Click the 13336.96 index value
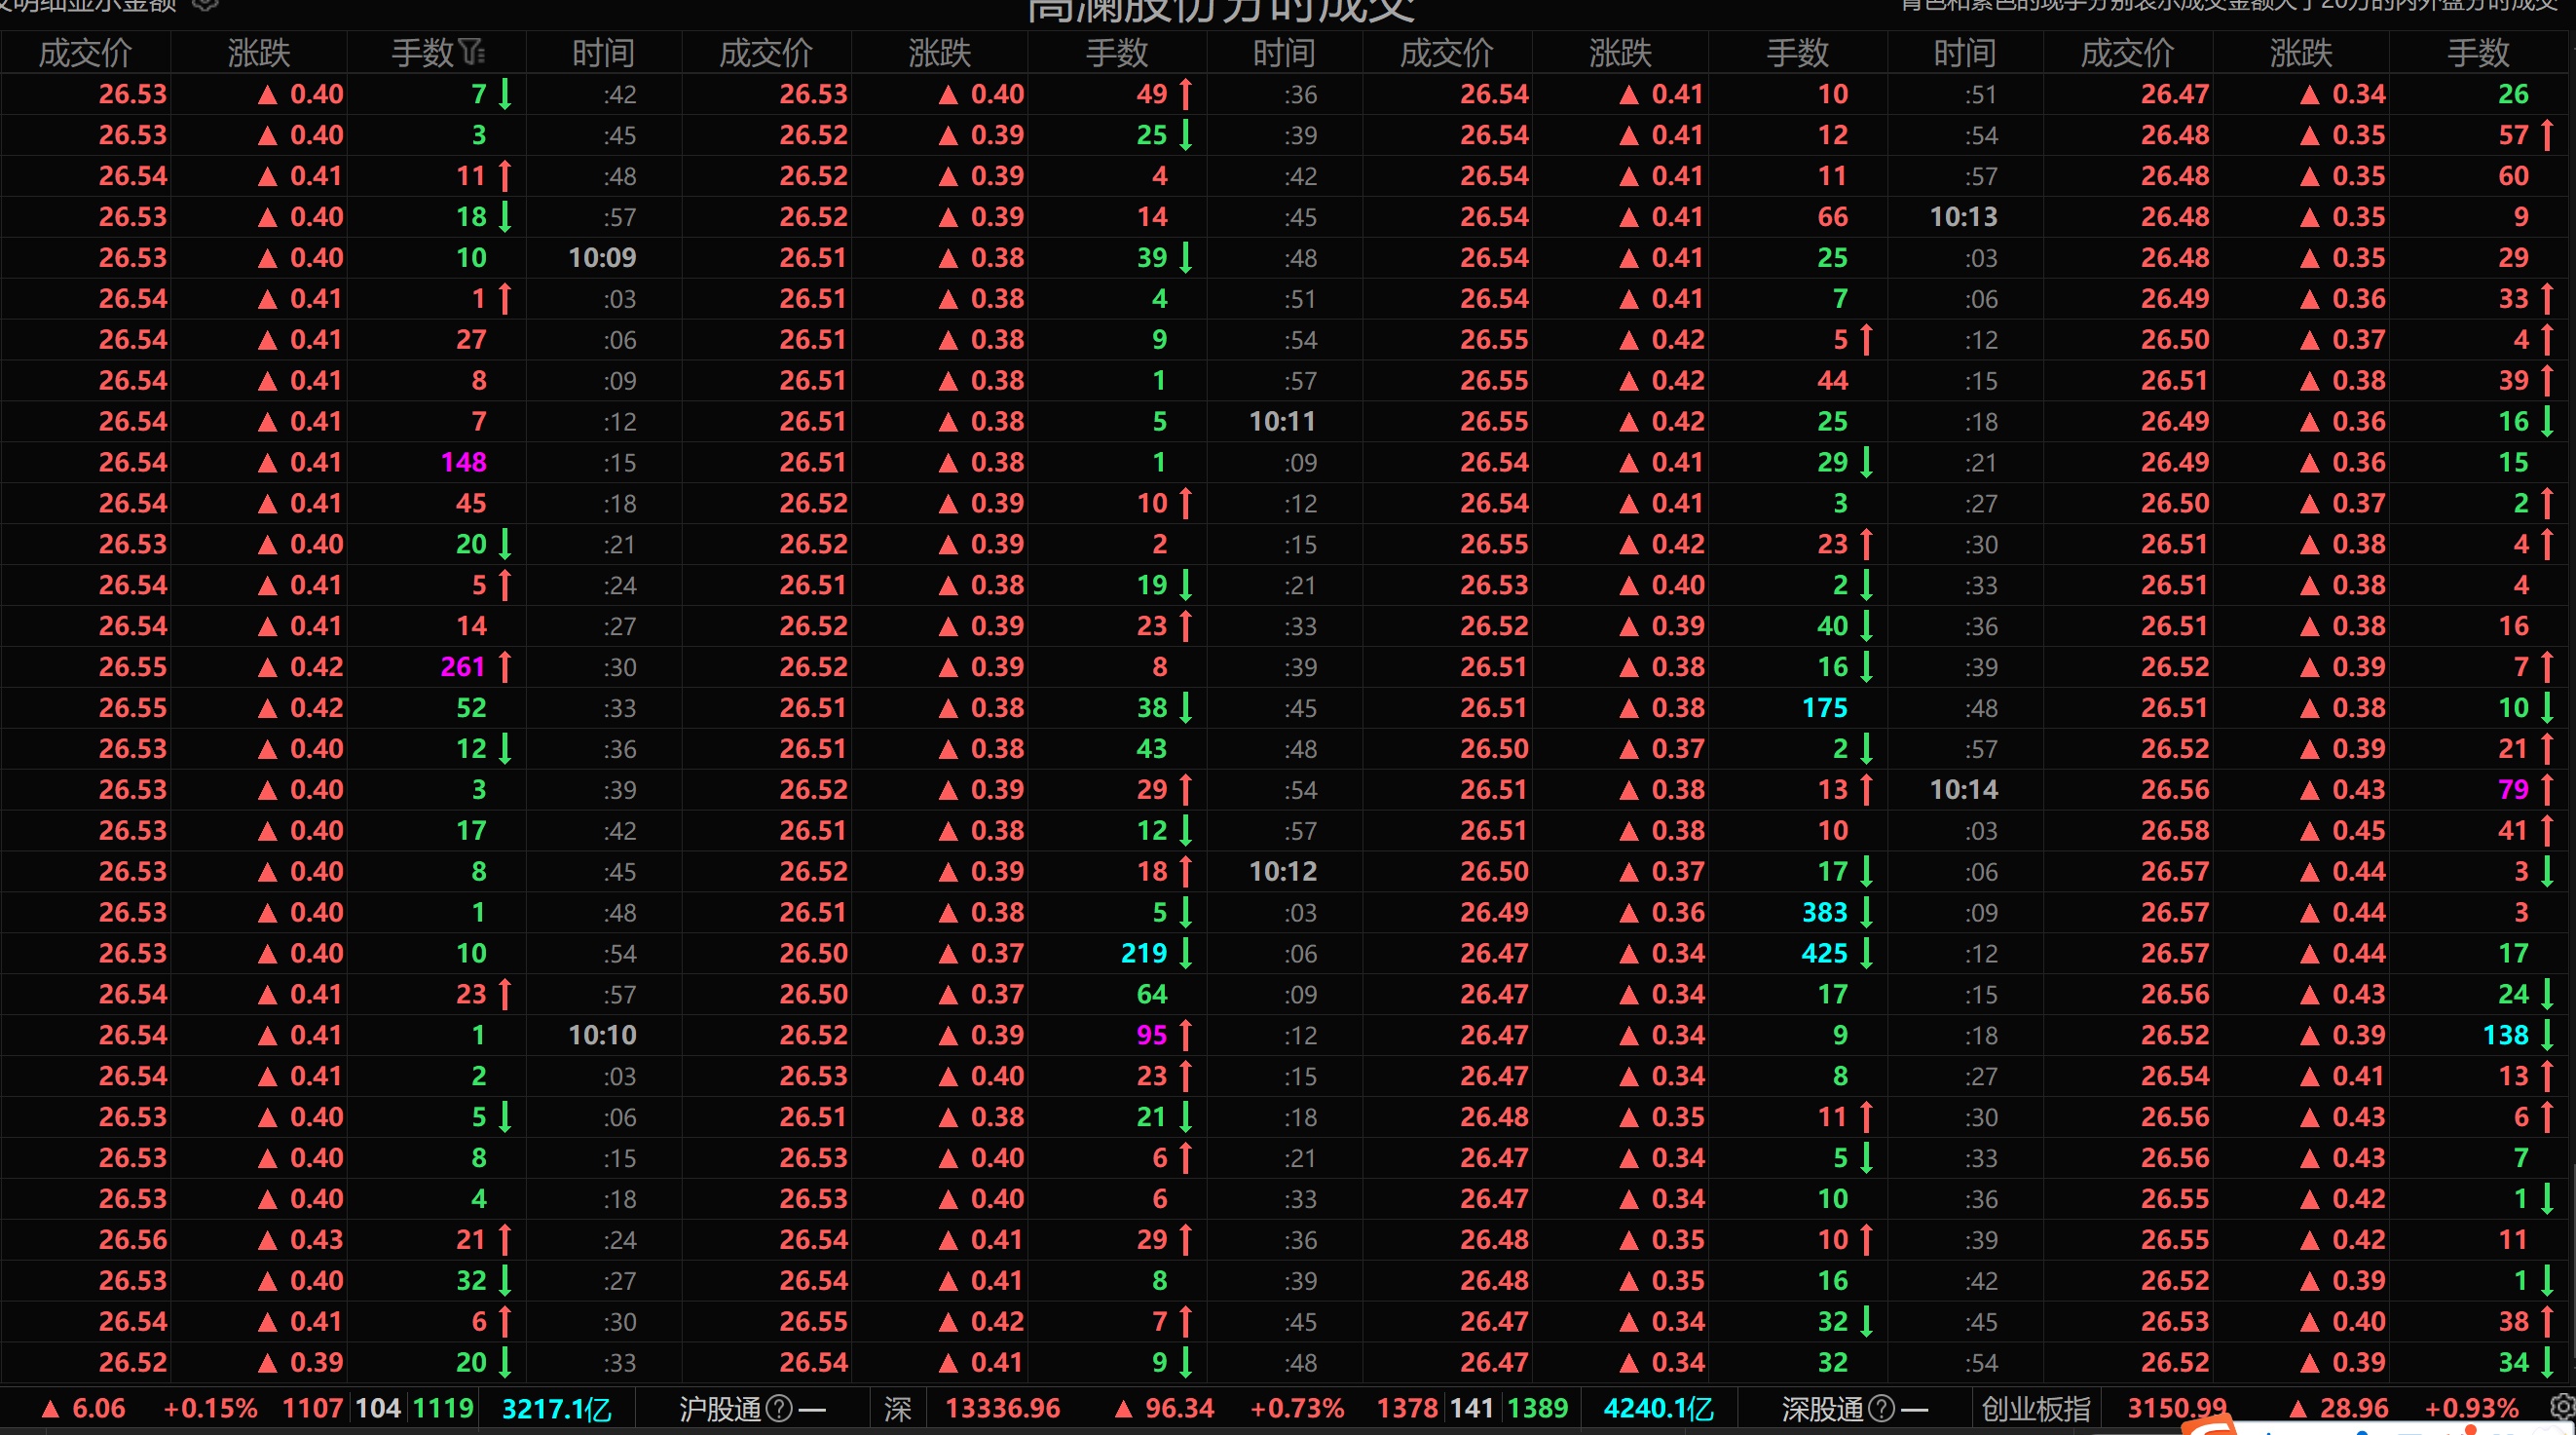The height and width of the screenshot is (1435, 2576). (x=1002, y=1408)
